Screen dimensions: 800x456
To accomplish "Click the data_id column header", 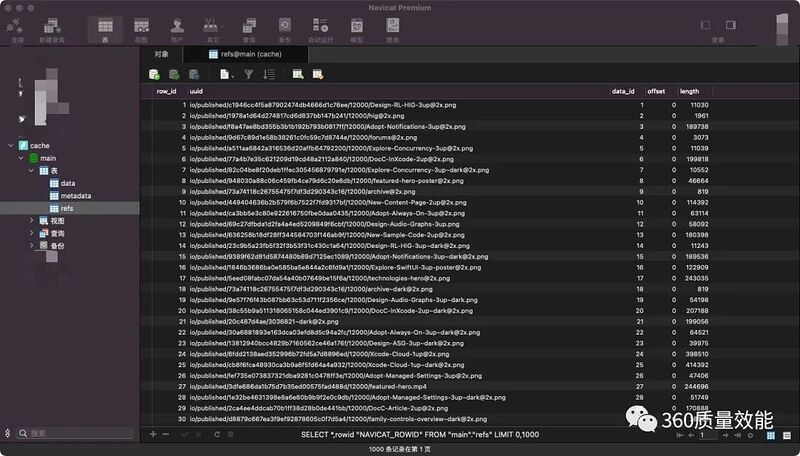I will pos(623,91).
